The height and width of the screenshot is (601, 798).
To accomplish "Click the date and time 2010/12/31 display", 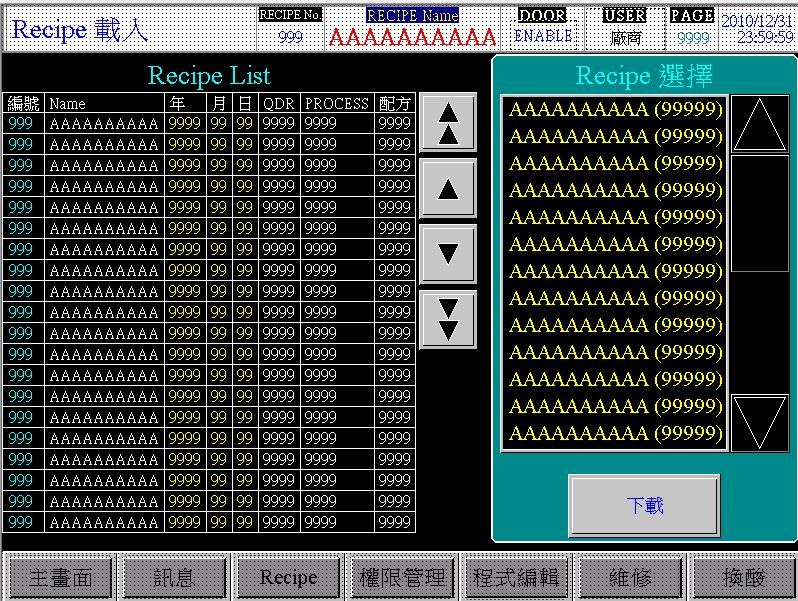I will (x=757, y=29).
